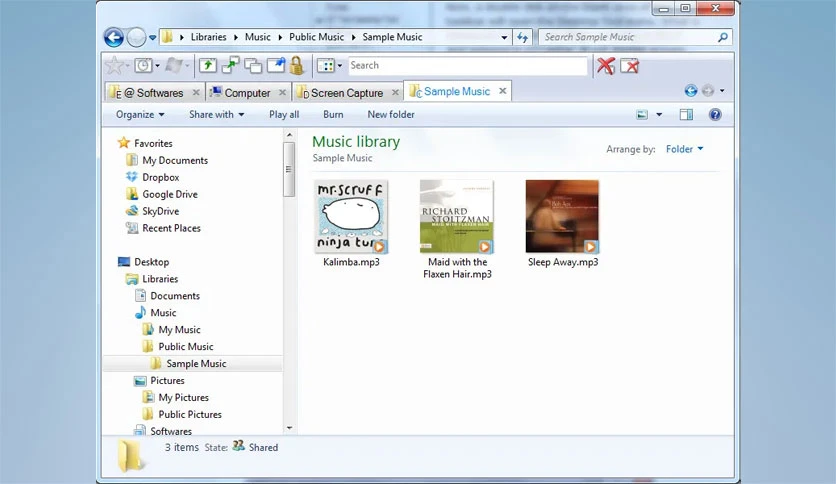Click the refresh button next to address bar
The height and width of the screenshot is (484, 836).
[522, 37]
